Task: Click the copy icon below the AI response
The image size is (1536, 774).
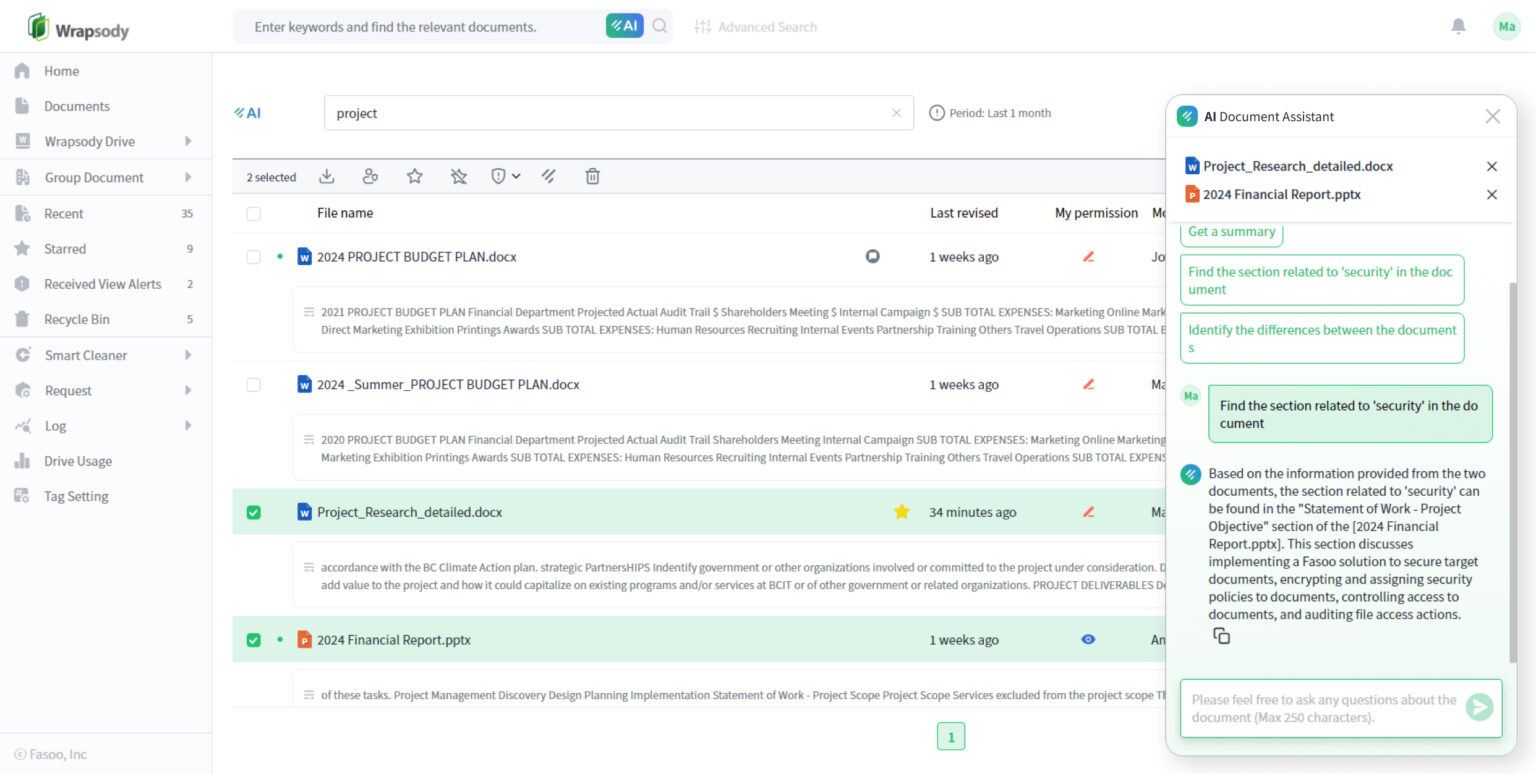Action: 1222,635
